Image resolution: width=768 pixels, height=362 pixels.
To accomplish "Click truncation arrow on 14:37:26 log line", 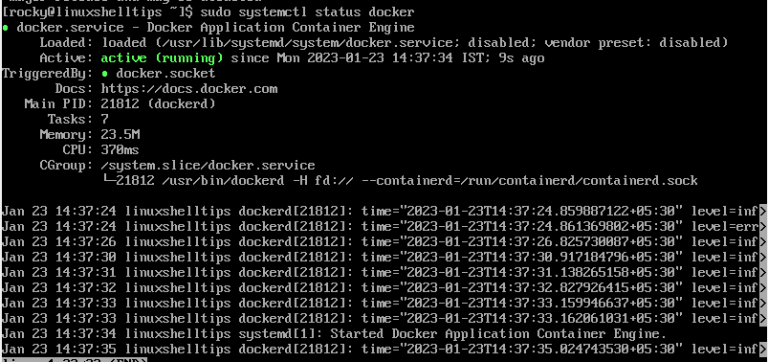I will click(x=763, y=242).
